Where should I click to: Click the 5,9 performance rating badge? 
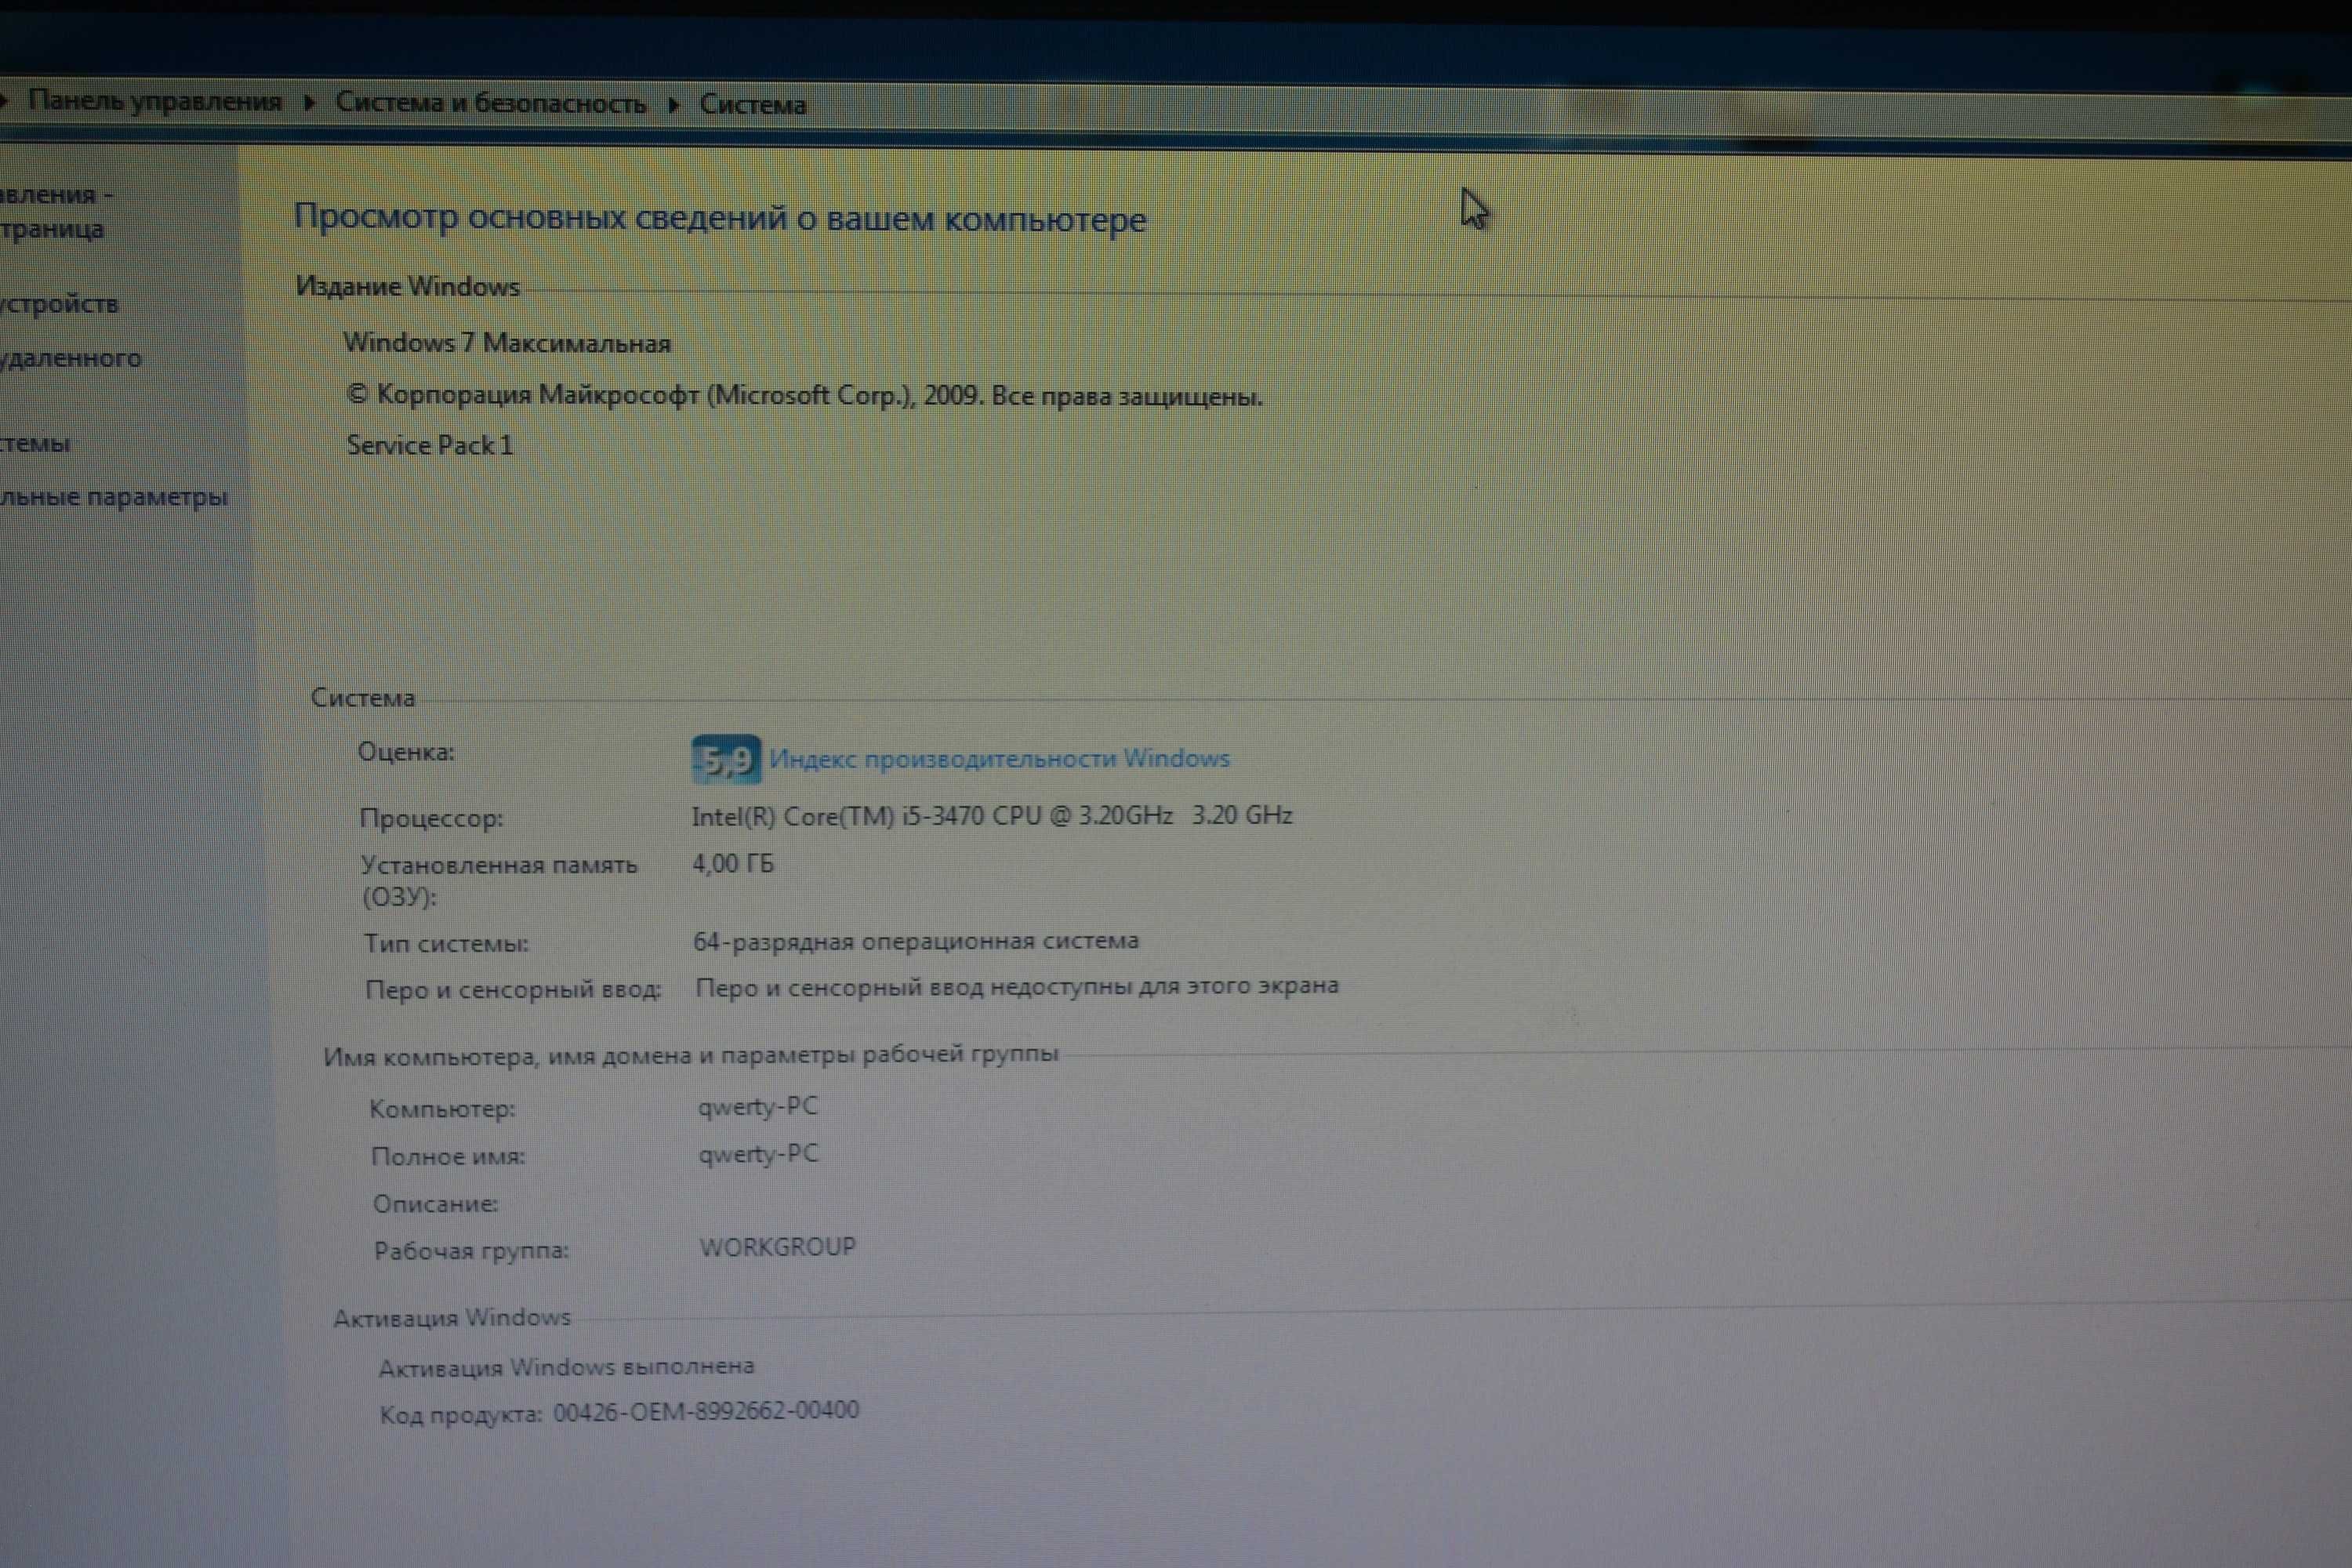pyautogui.click(x=726, y=760)
